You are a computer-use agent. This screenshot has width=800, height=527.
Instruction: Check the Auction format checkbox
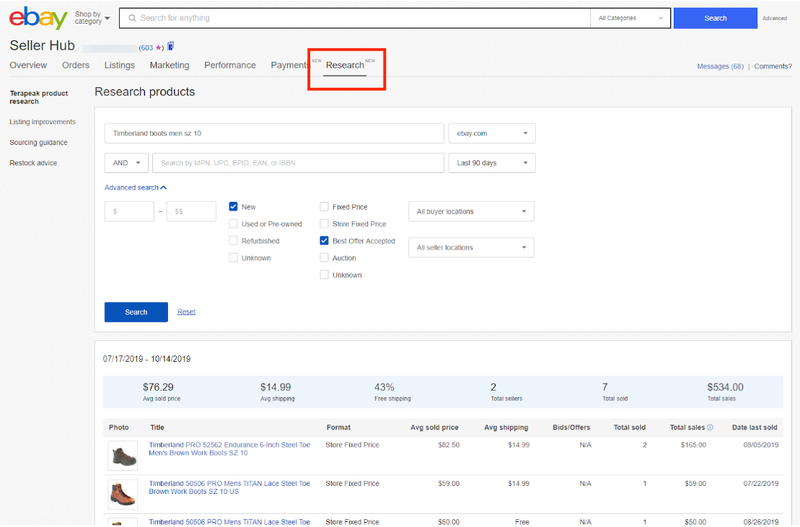pyautogui.click(x=324, y=258)
